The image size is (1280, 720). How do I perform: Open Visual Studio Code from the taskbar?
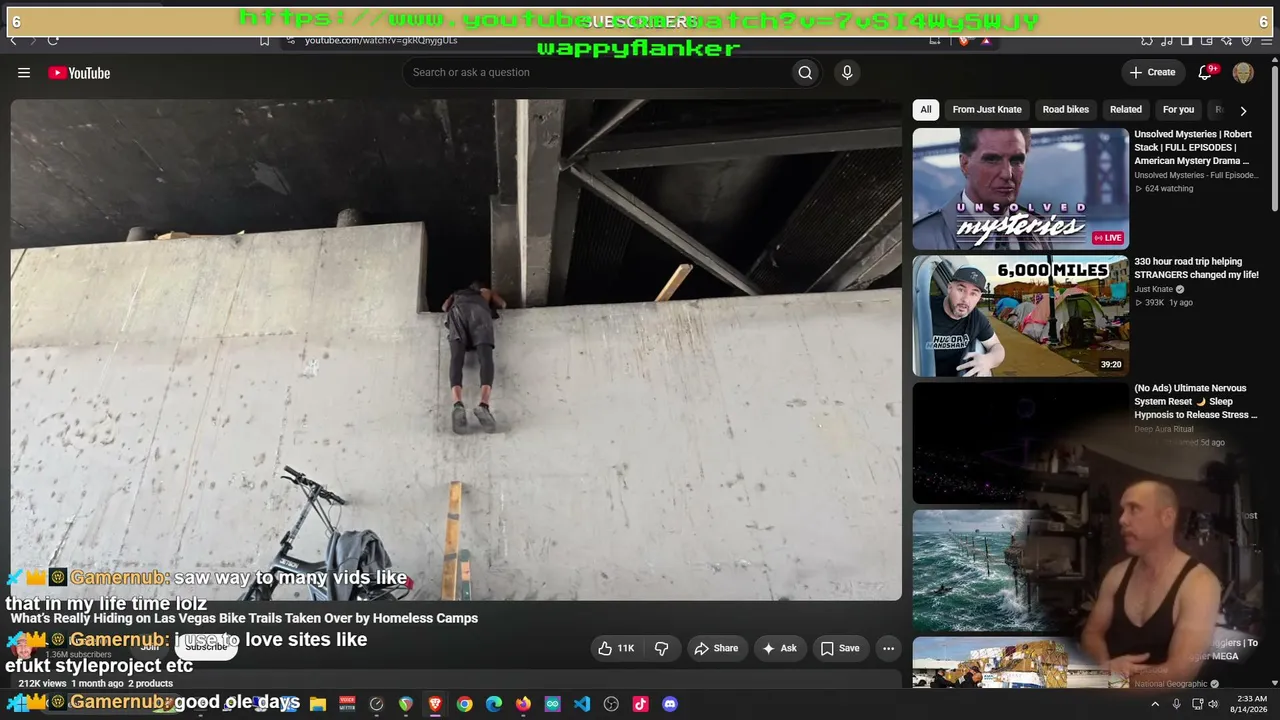[582, 704]
